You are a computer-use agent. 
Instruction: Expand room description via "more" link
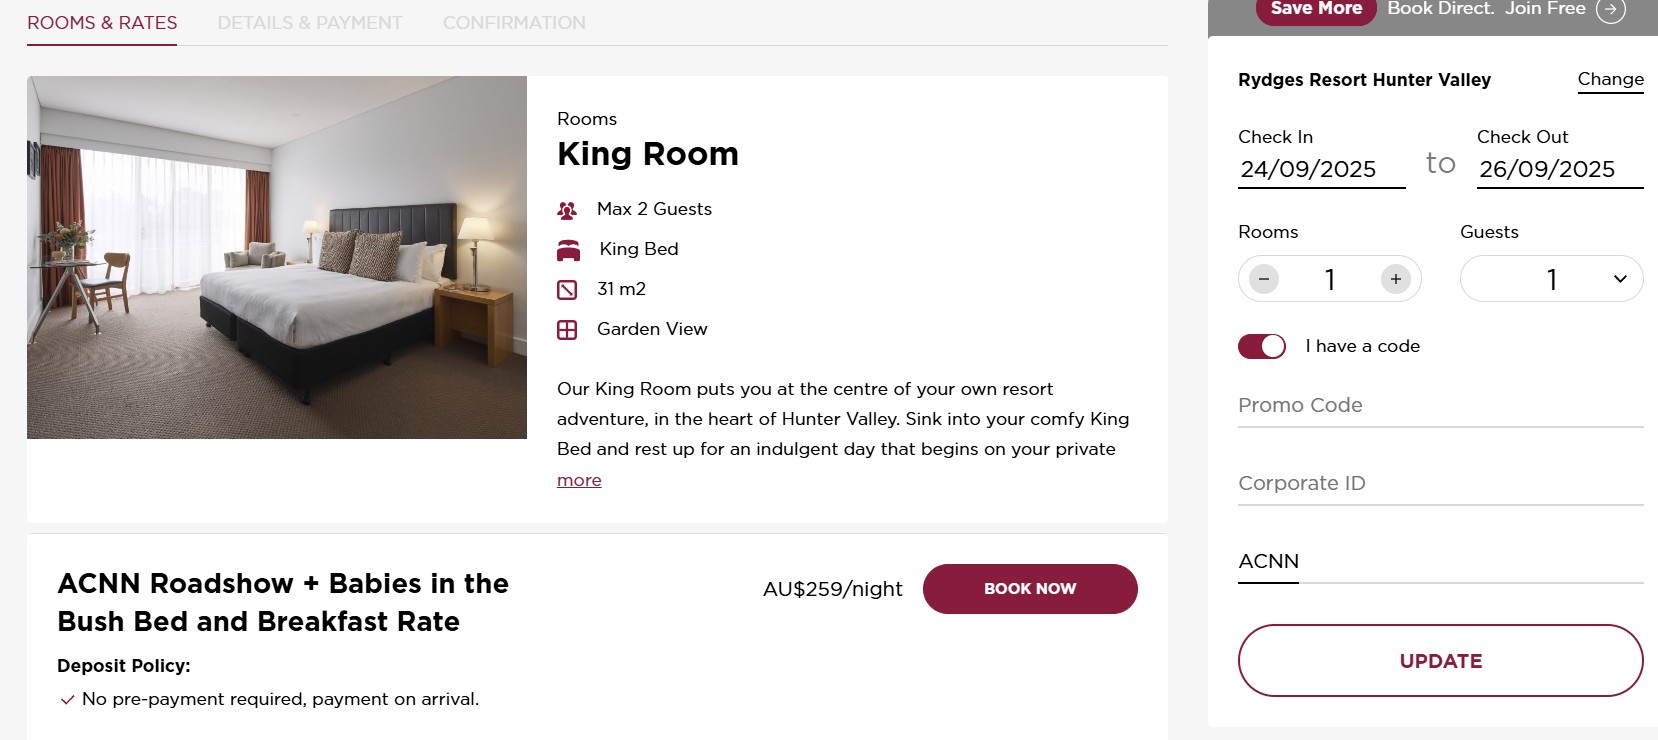click(x=579, y=480)
